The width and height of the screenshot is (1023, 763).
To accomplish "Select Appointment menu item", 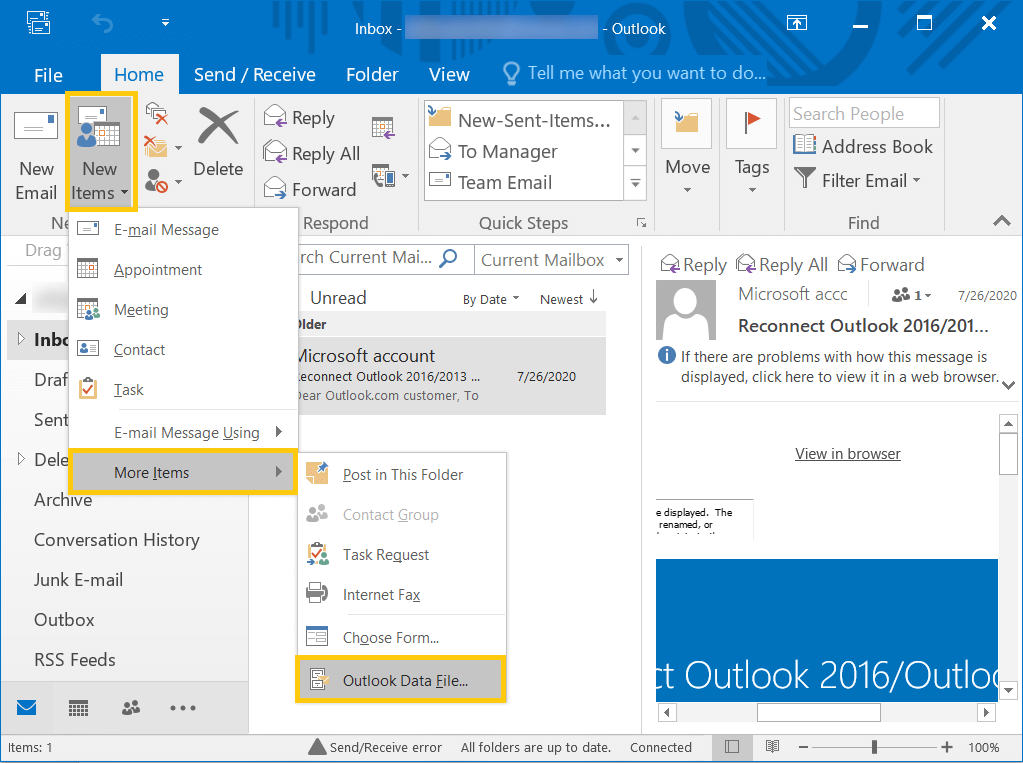I will [x=183, y=269].
